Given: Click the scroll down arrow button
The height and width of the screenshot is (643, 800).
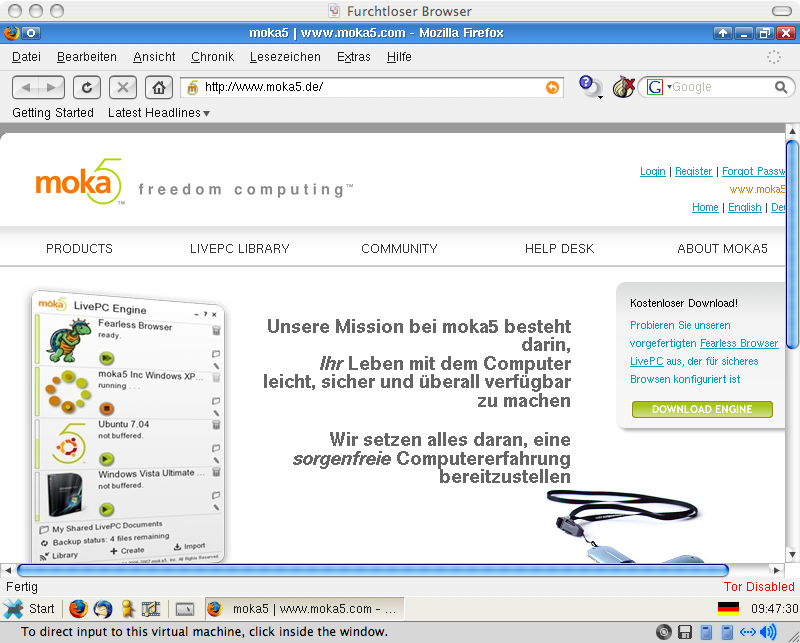Looking at the screenshot, I should (x=792, y=554).
